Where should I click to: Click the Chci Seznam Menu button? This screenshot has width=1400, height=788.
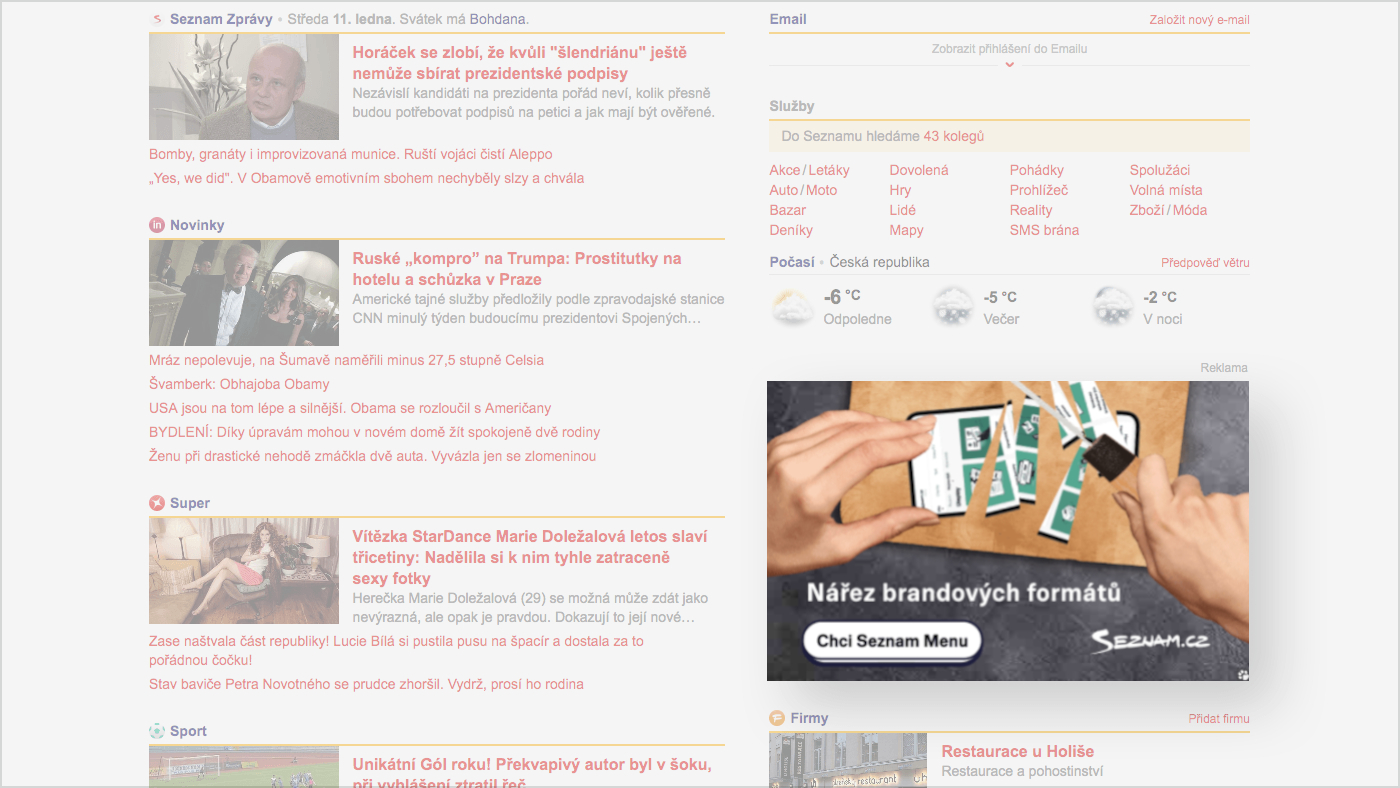click(x=892, y=641)
